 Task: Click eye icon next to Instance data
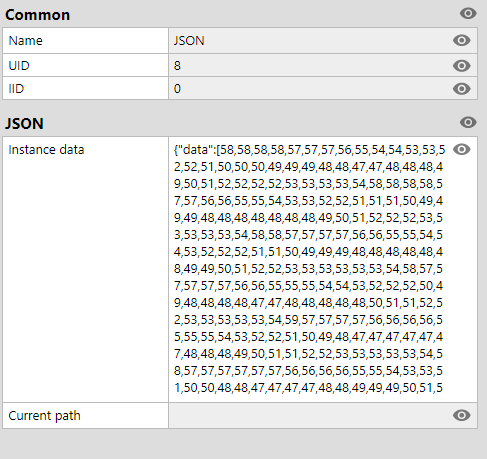pos(462,149)
